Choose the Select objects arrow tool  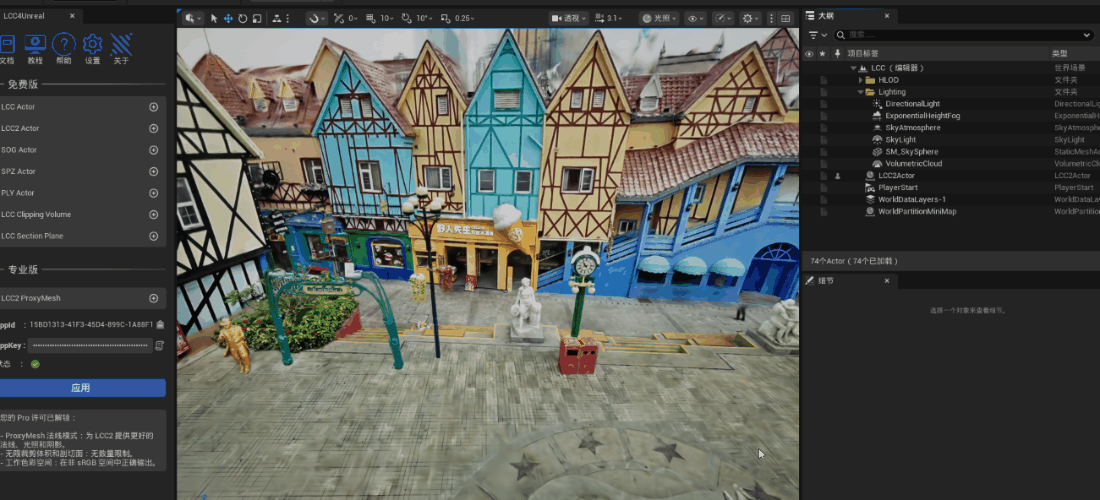click(214, 18)
